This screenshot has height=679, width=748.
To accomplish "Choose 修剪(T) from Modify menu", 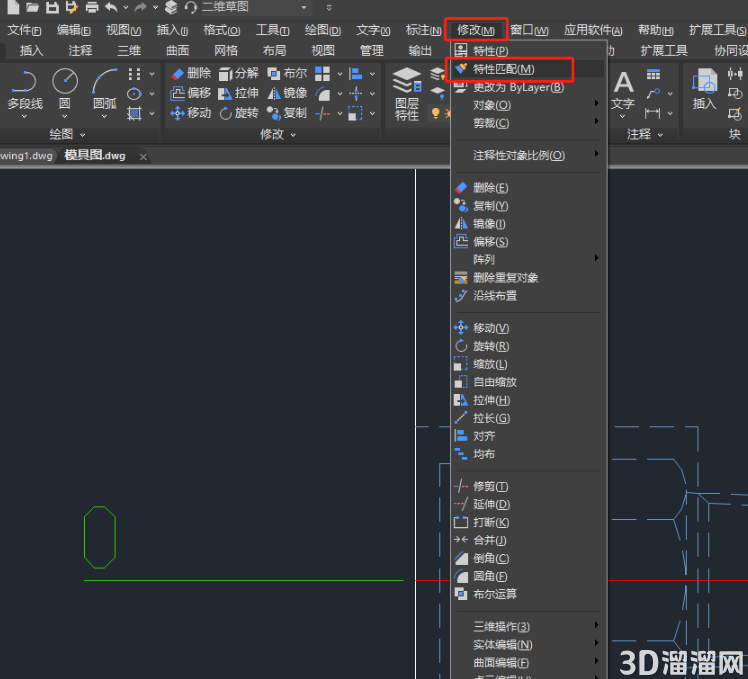I will coord(528,487).
